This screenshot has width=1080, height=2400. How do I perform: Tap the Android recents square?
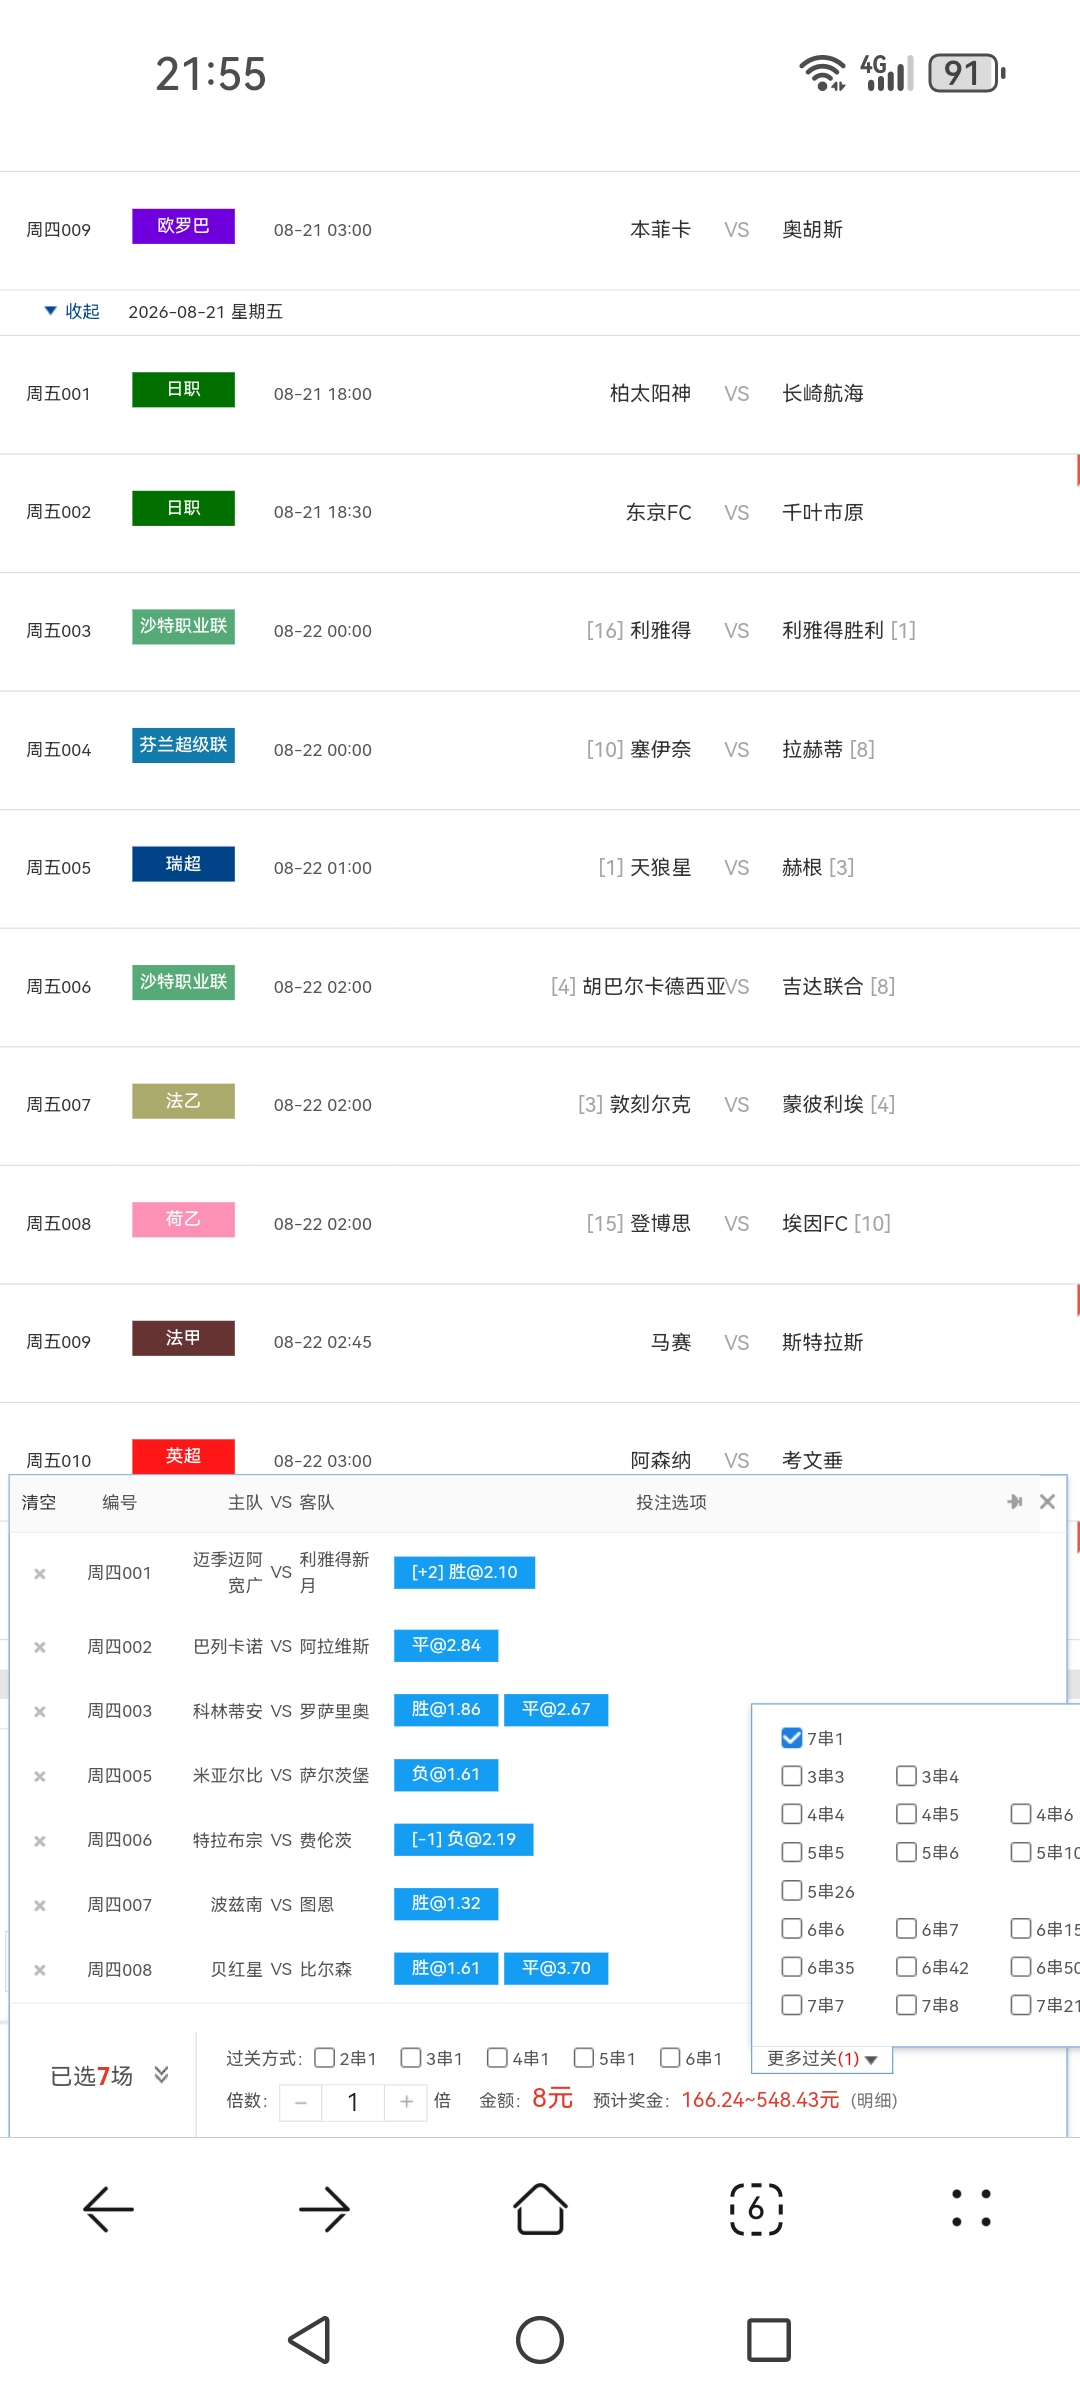(769, 2340)
